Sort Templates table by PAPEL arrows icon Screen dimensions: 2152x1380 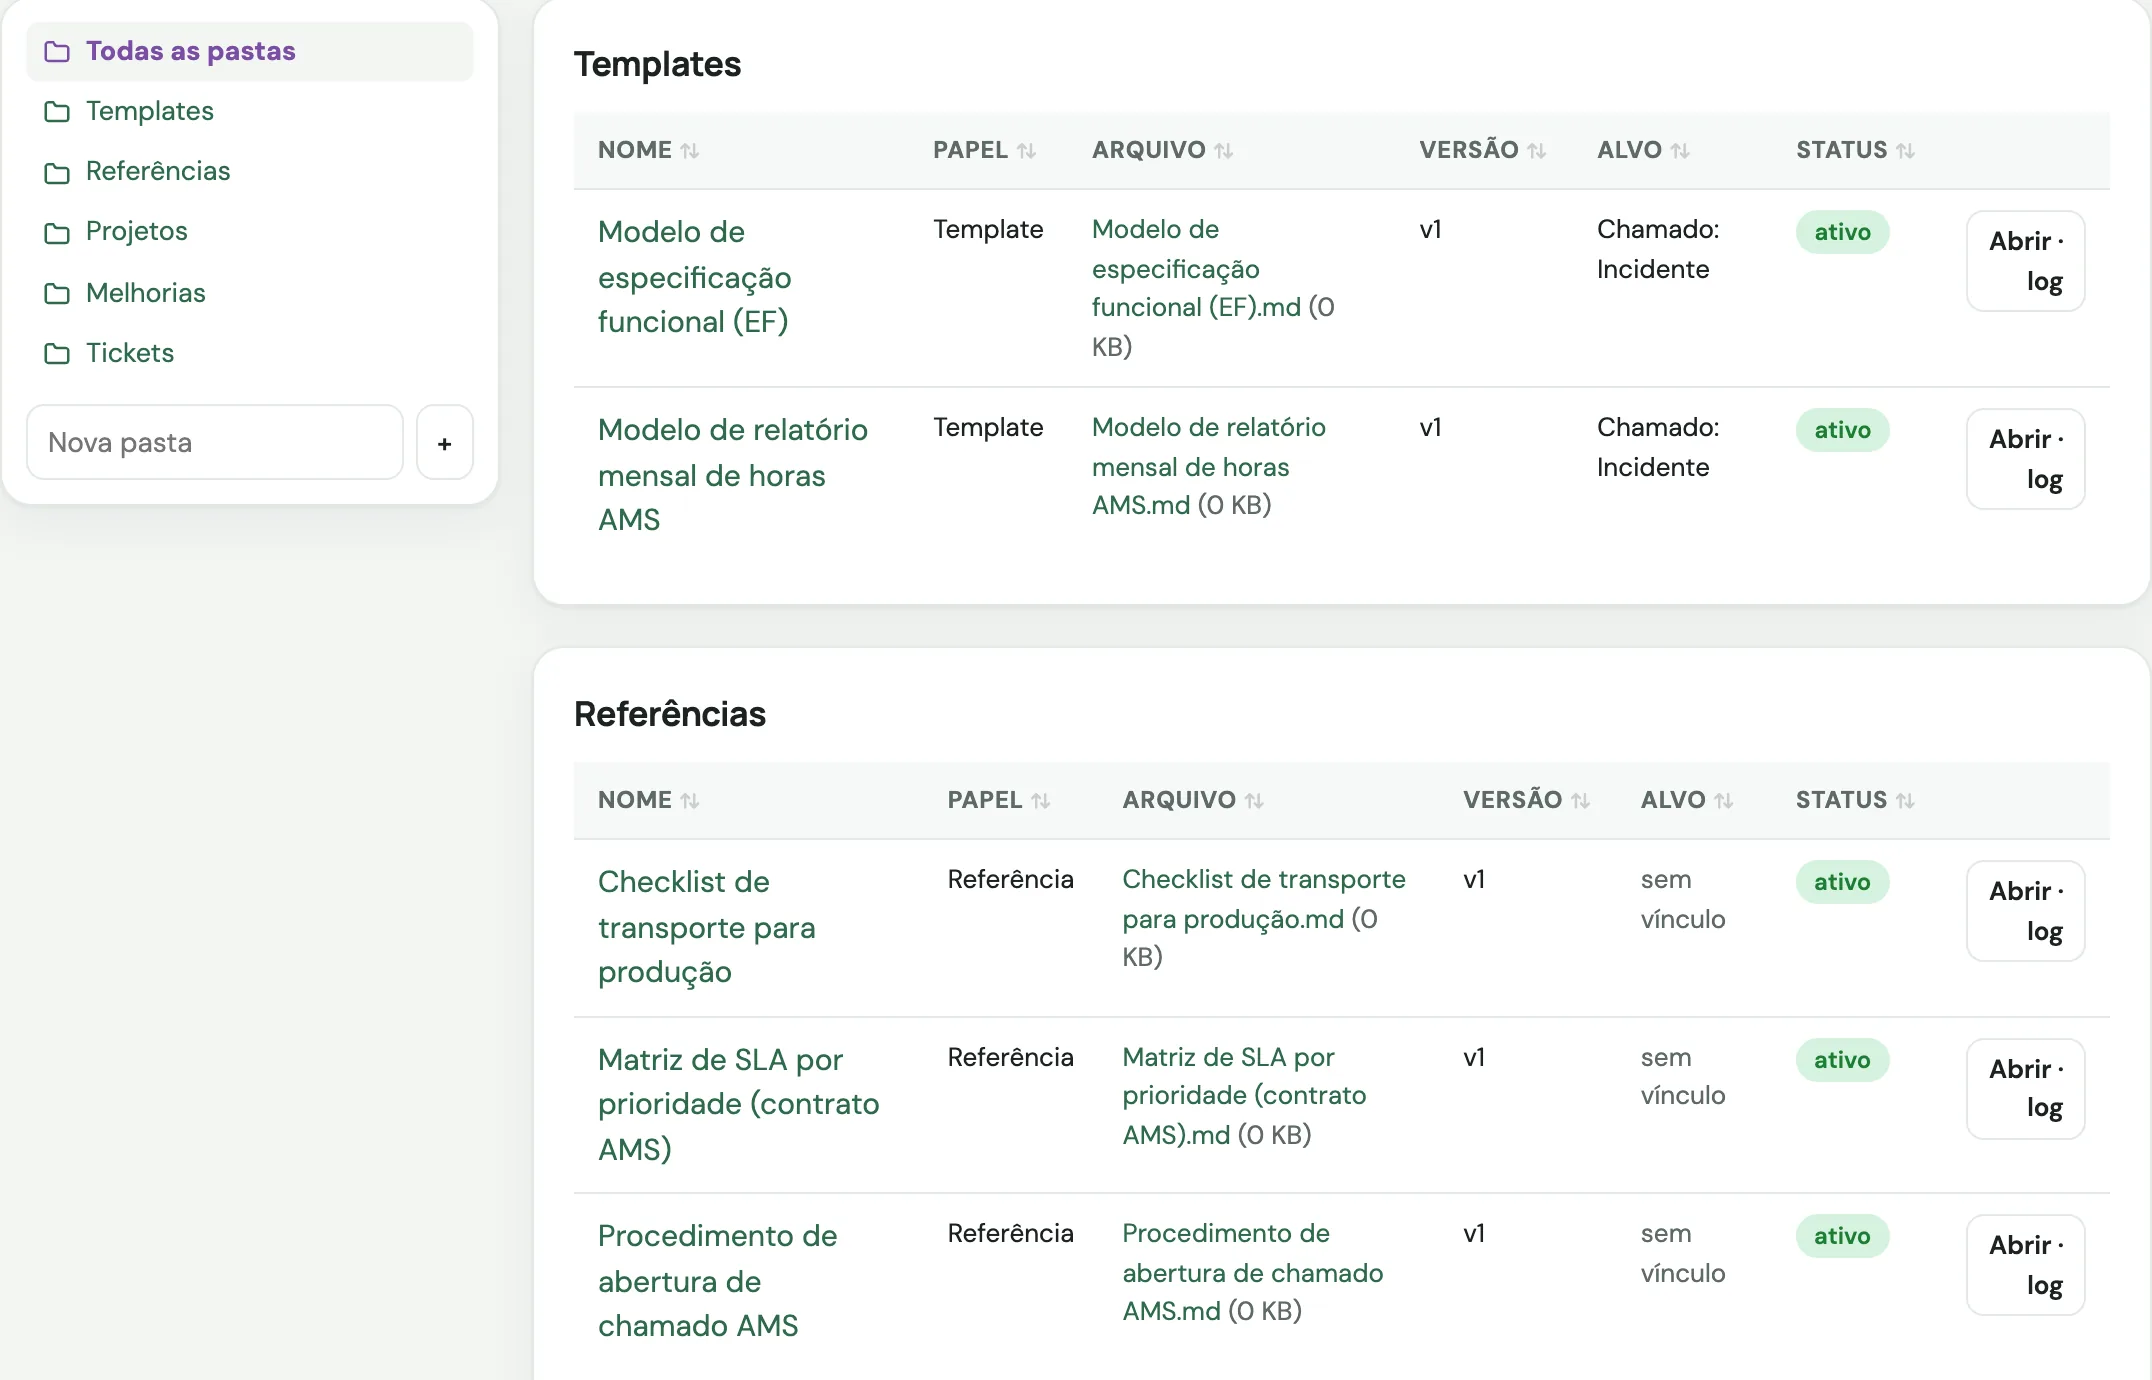(1026, 151)
